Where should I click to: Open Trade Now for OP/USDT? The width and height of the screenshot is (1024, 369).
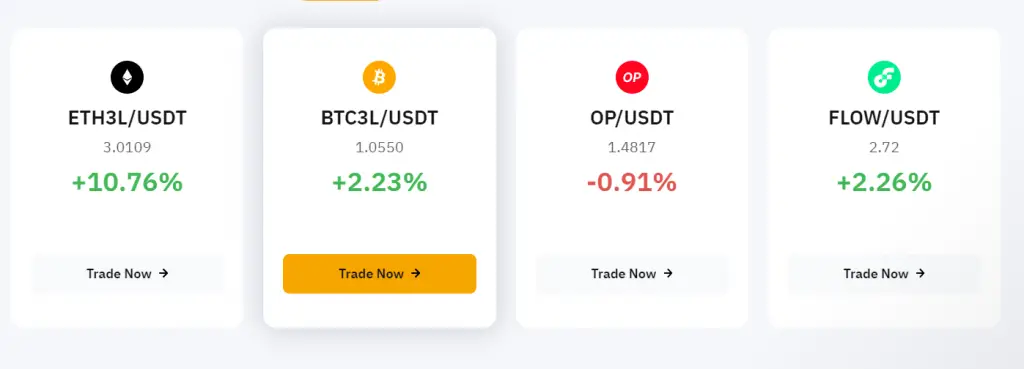(632, 274)
